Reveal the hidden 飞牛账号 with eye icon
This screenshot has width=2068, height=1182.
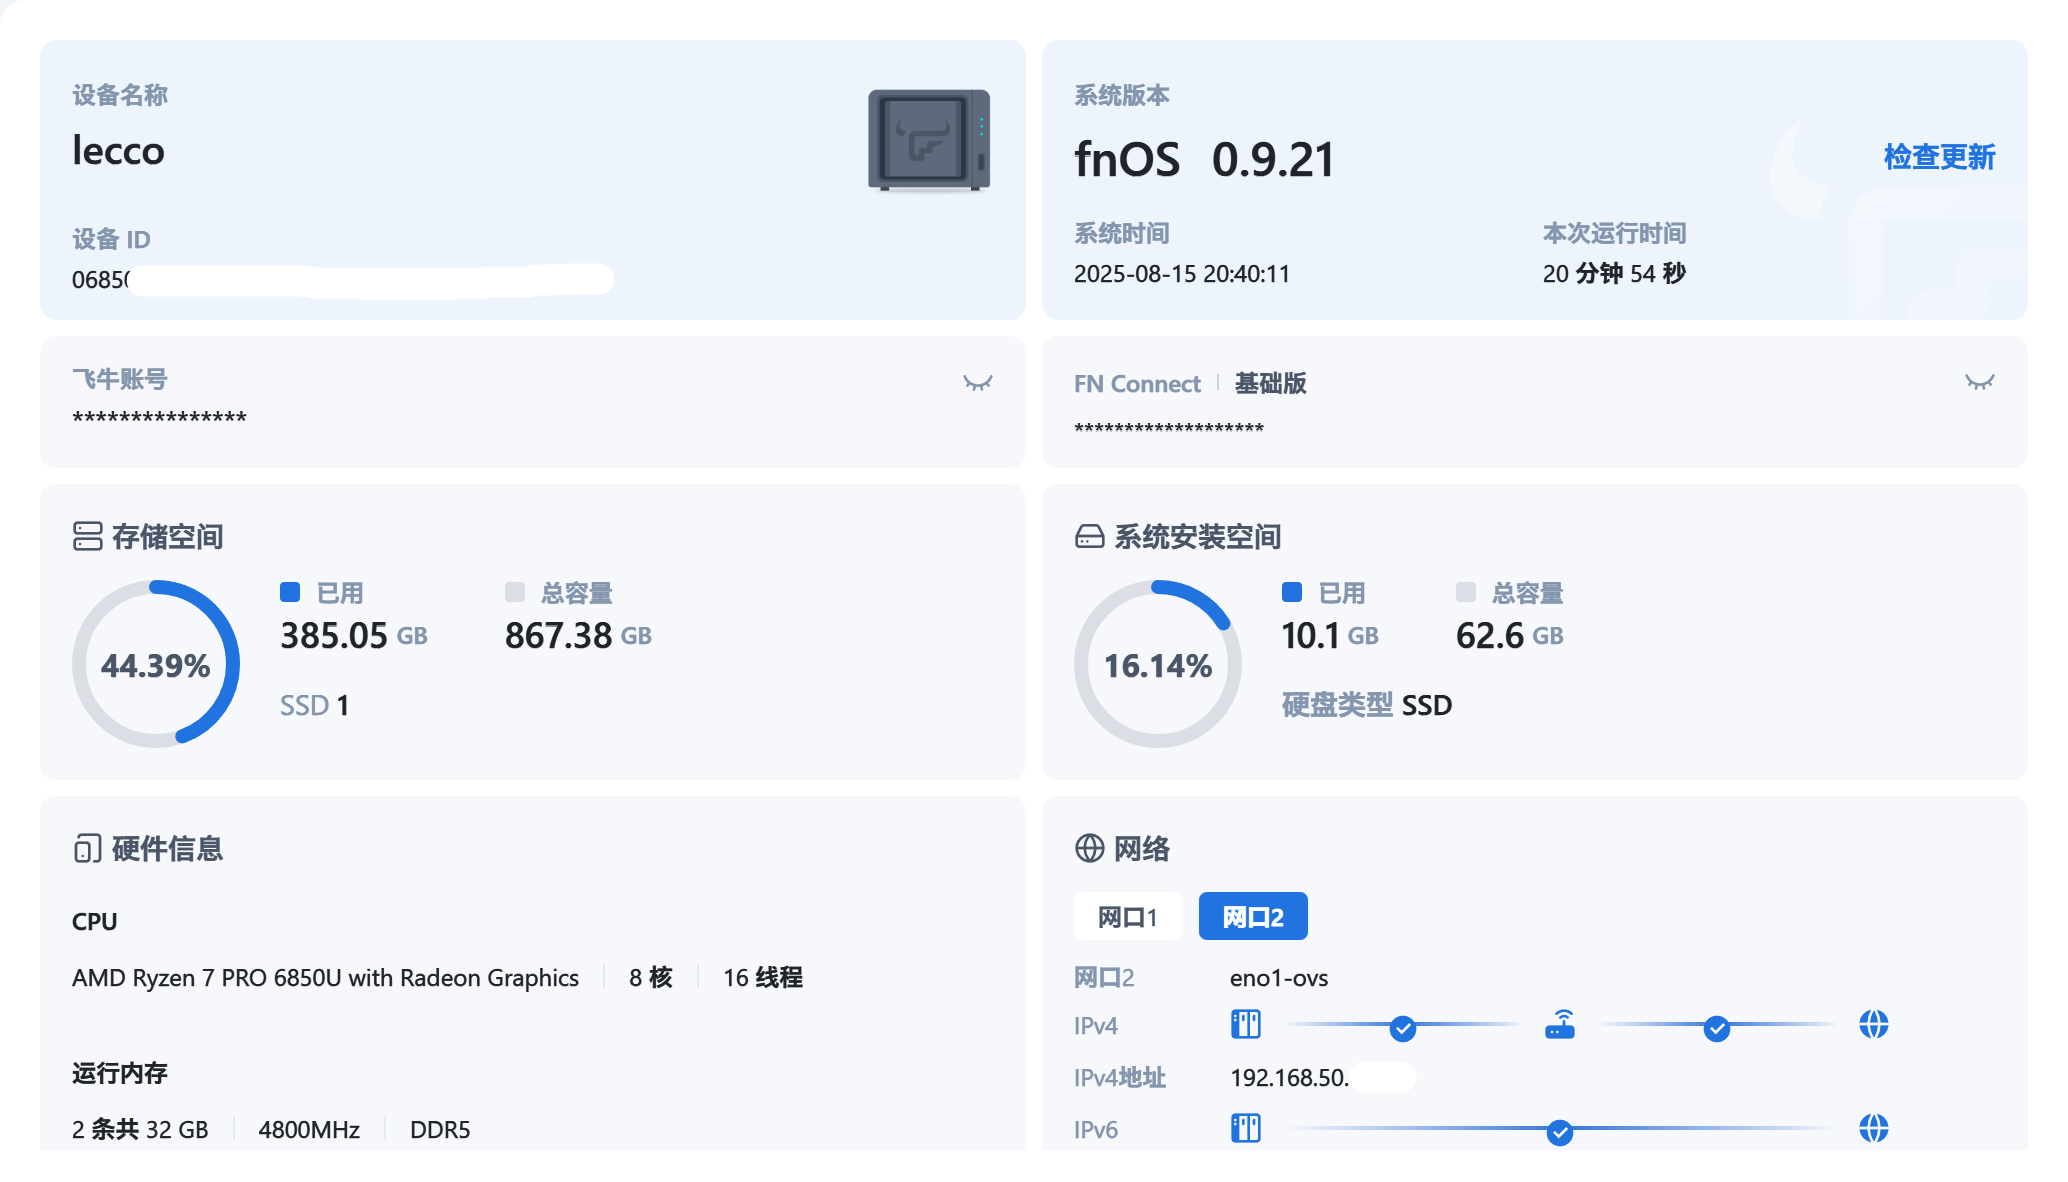977,383
